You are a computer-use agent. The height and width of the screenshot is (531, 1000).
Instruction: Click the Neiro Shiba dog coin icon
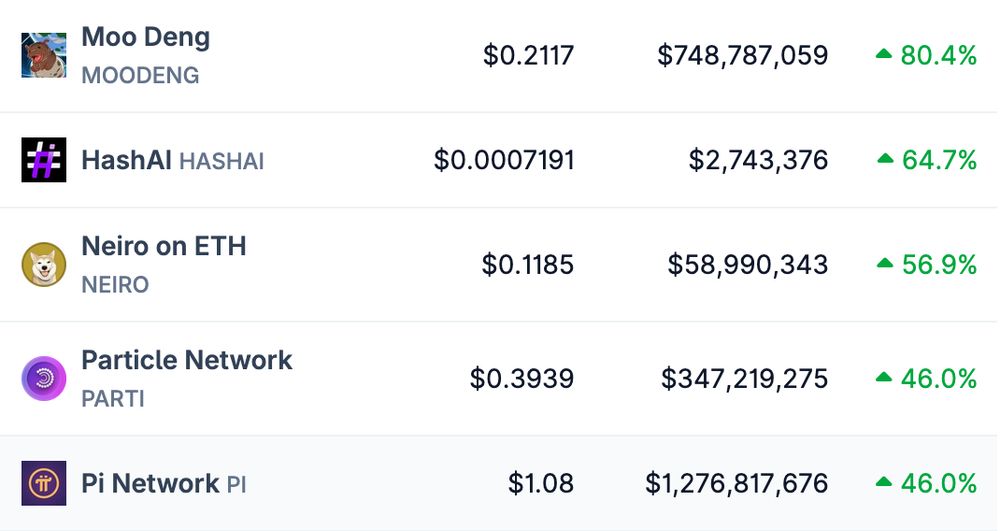point(43,265)
